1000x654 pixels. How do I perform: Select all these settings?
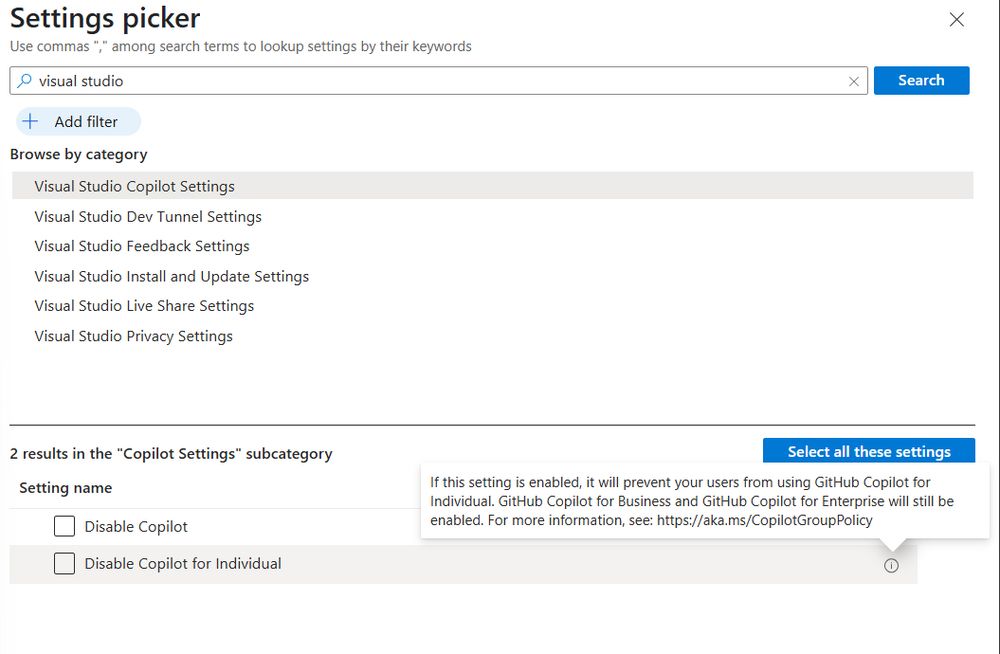pyautogui.click(x=869, y=451)
